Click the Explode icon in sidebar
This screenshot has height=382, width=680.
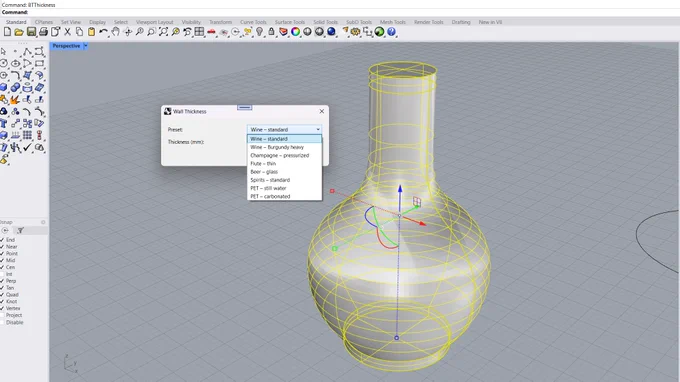point(15,100)
